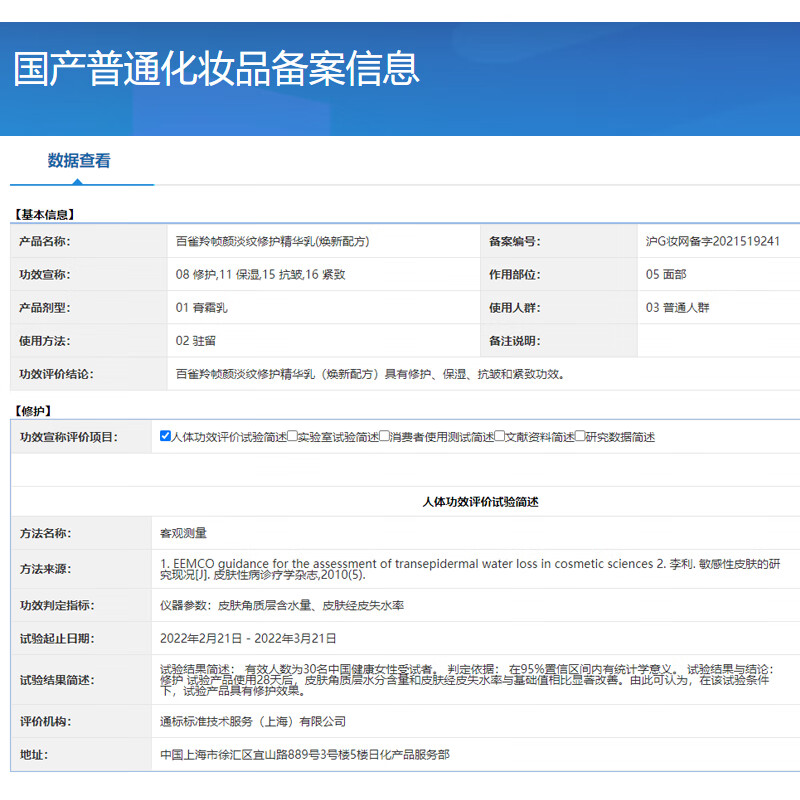Click the 评价机构 label

(45, 721)
